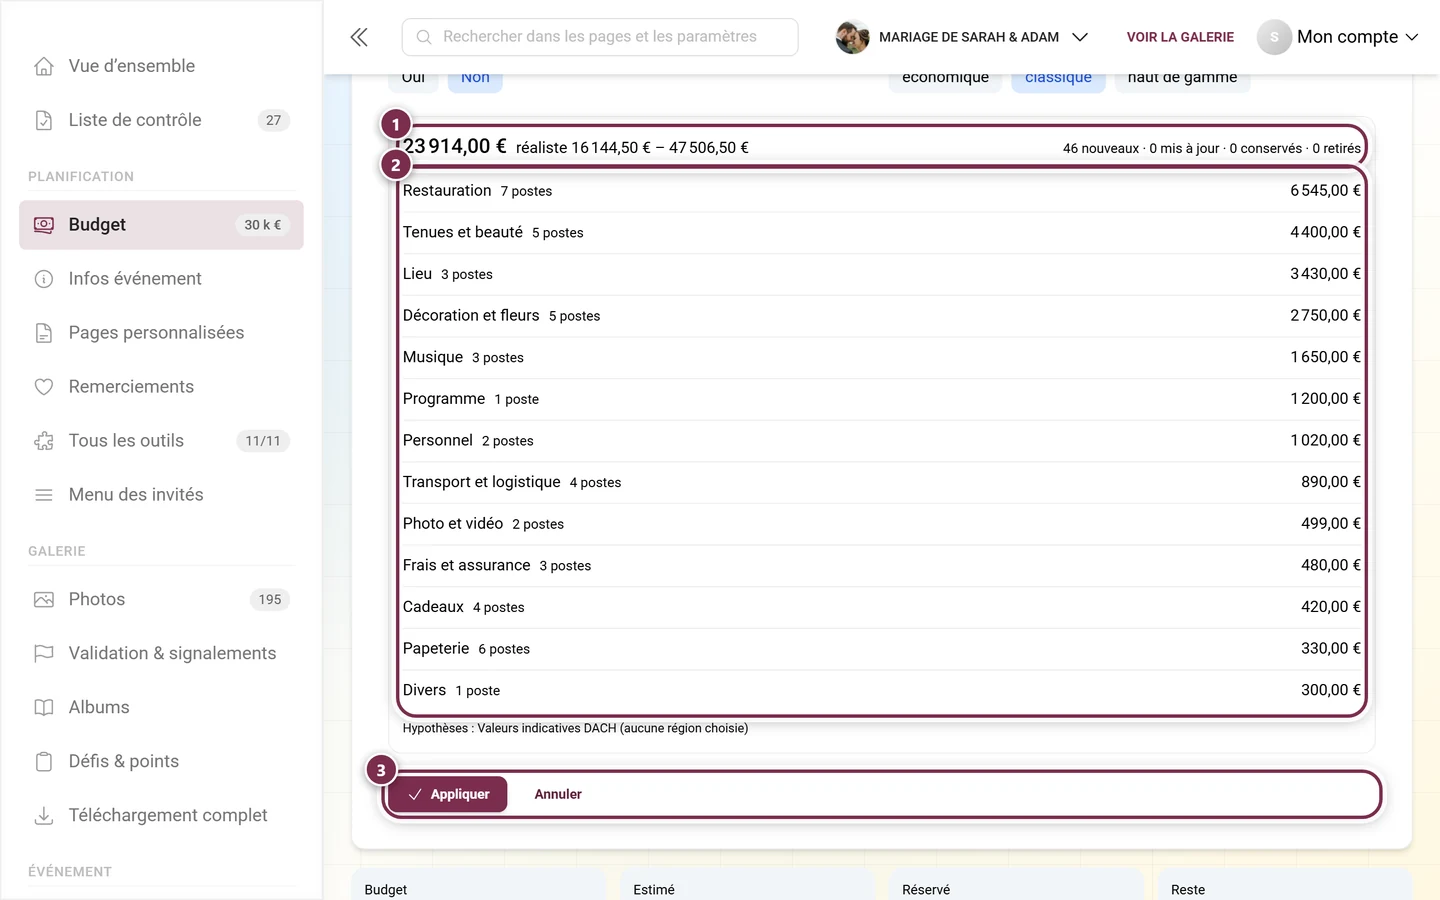
Task: Click the Cadeaux 4 postes row
Action: 881,607
